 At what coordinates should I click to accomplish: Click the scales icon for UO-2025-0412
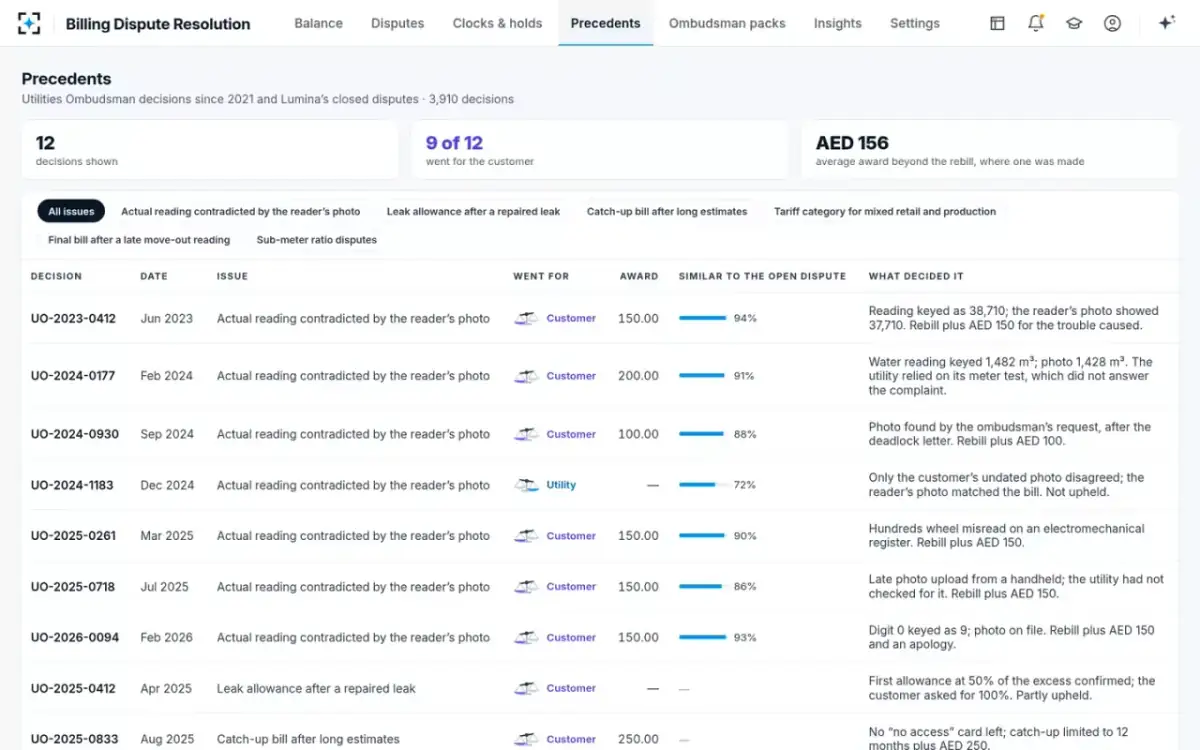click(526, 688)
